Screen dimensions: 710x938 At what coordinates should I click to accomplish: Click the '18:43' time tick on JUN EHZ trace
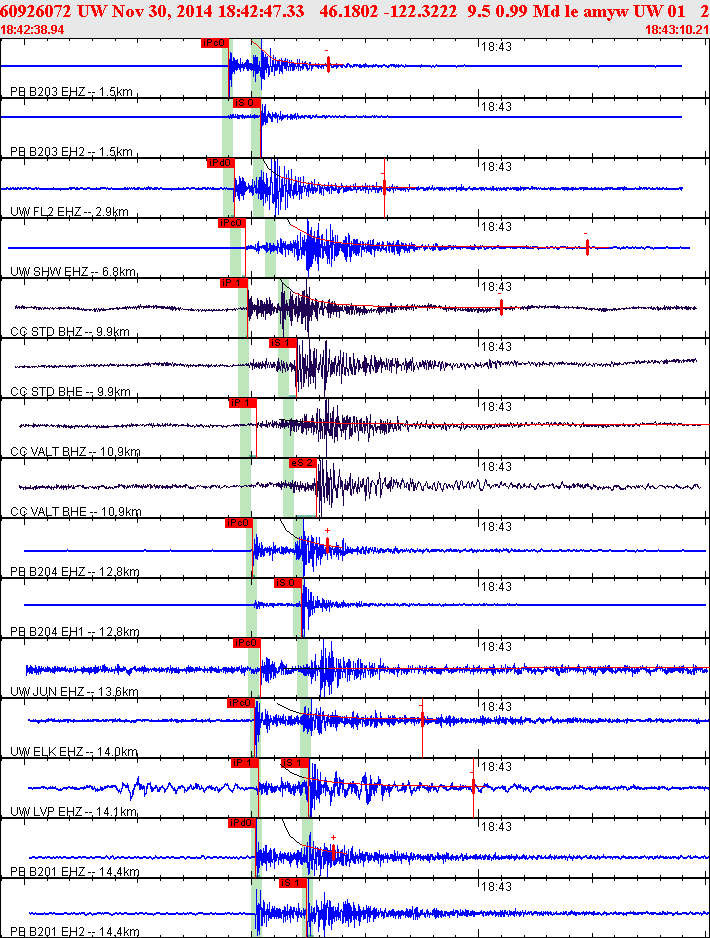pos(496,647)
